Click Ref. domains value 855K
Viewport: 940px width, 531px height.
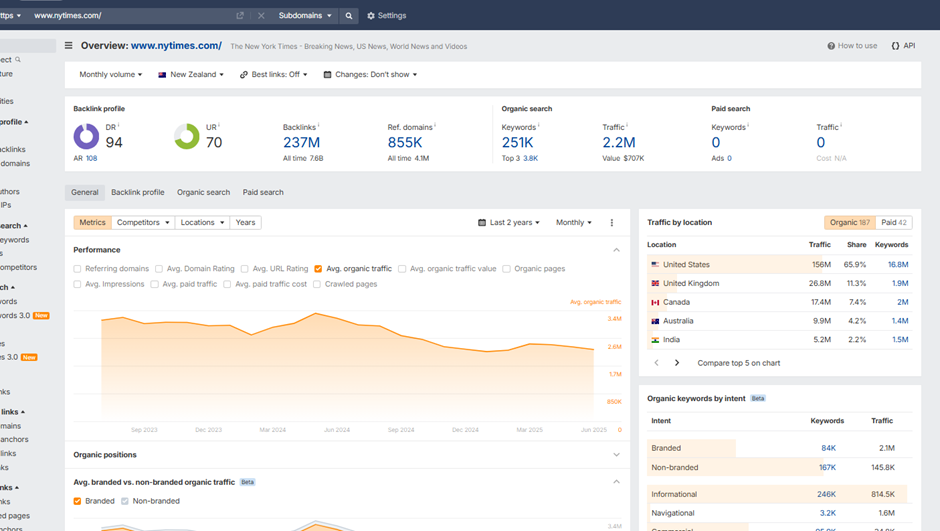click(405, 143)
